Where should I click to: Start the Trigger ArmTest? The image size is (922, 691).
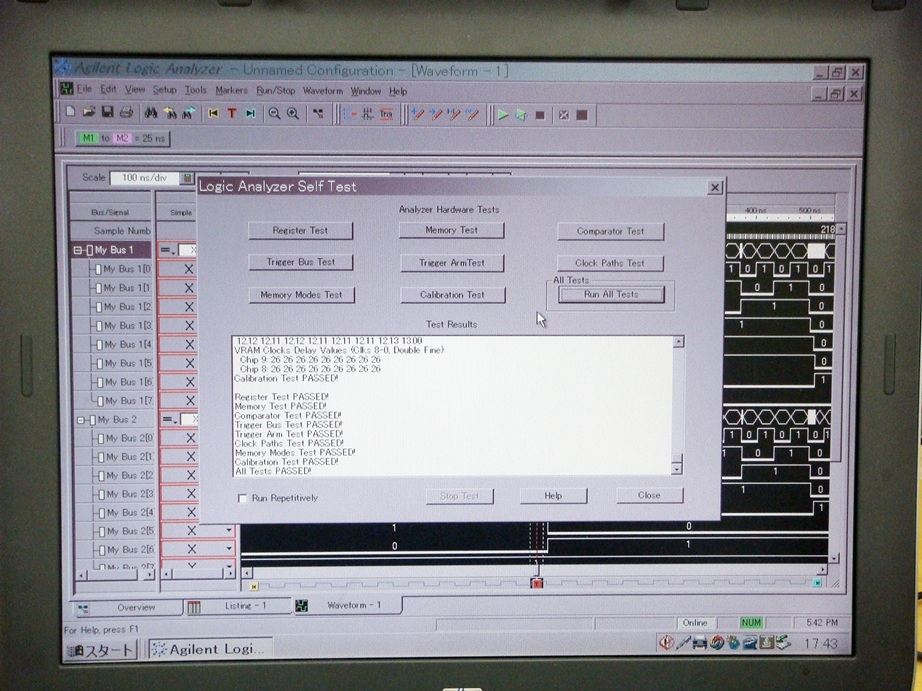(452, 263)
